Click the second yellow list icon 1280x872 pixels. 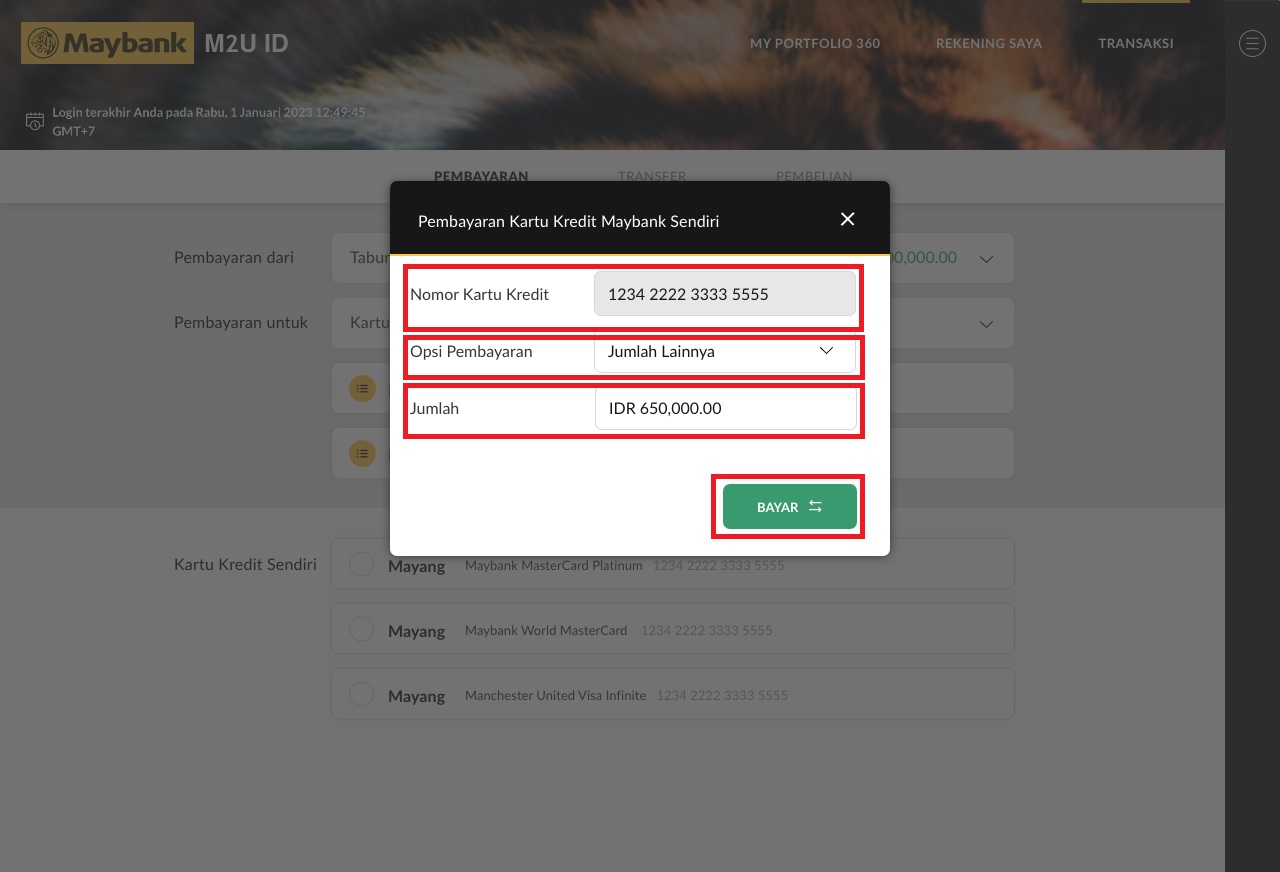click(x=362, y=453)
